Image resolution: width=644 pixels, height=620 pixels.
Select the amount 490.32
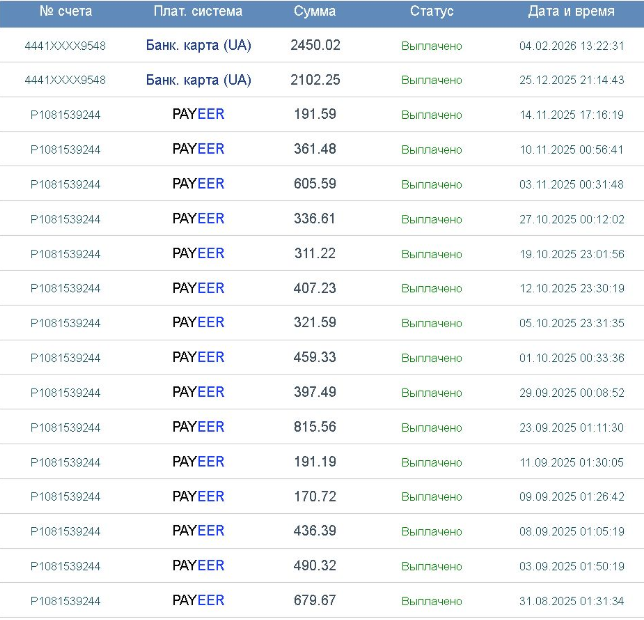(315, 566)
